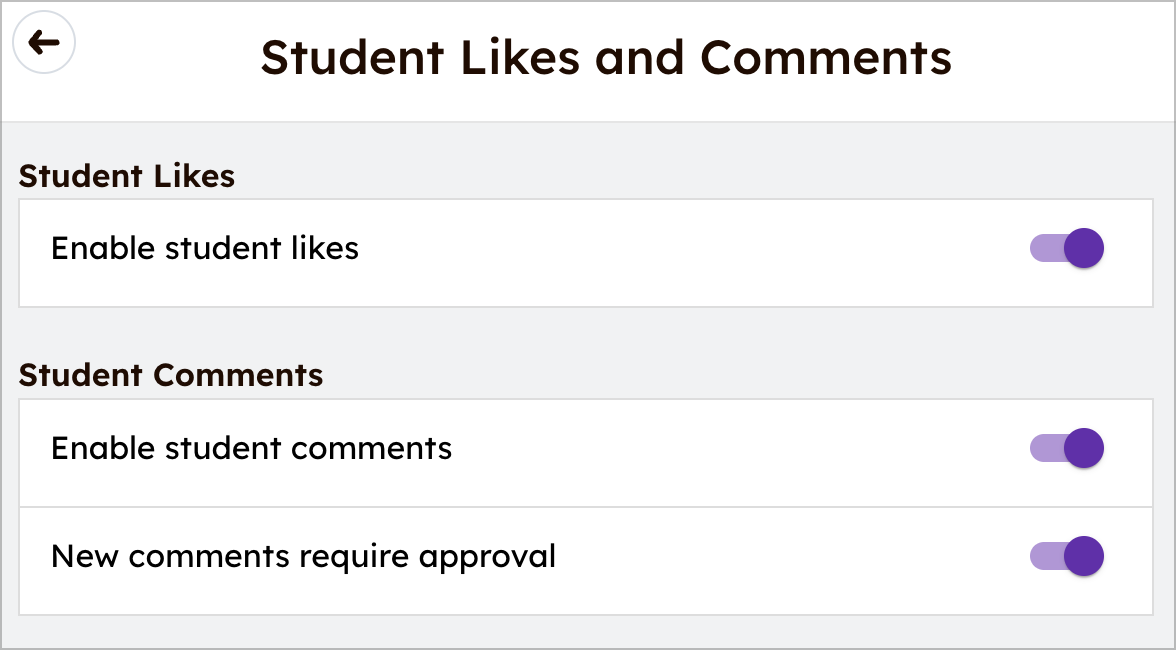Toggle New comments require approval switch
This screenshot has width=1176, height=650.
click(1066, 556)
